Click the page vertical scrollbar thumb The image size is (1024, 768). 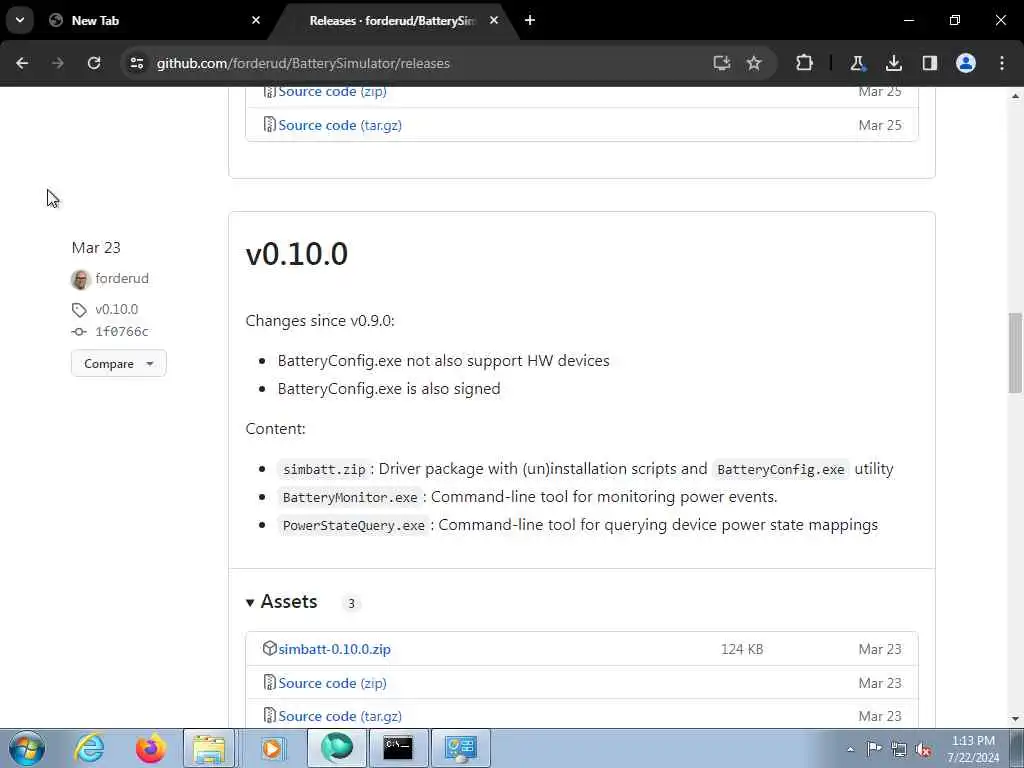(1015, 353)
